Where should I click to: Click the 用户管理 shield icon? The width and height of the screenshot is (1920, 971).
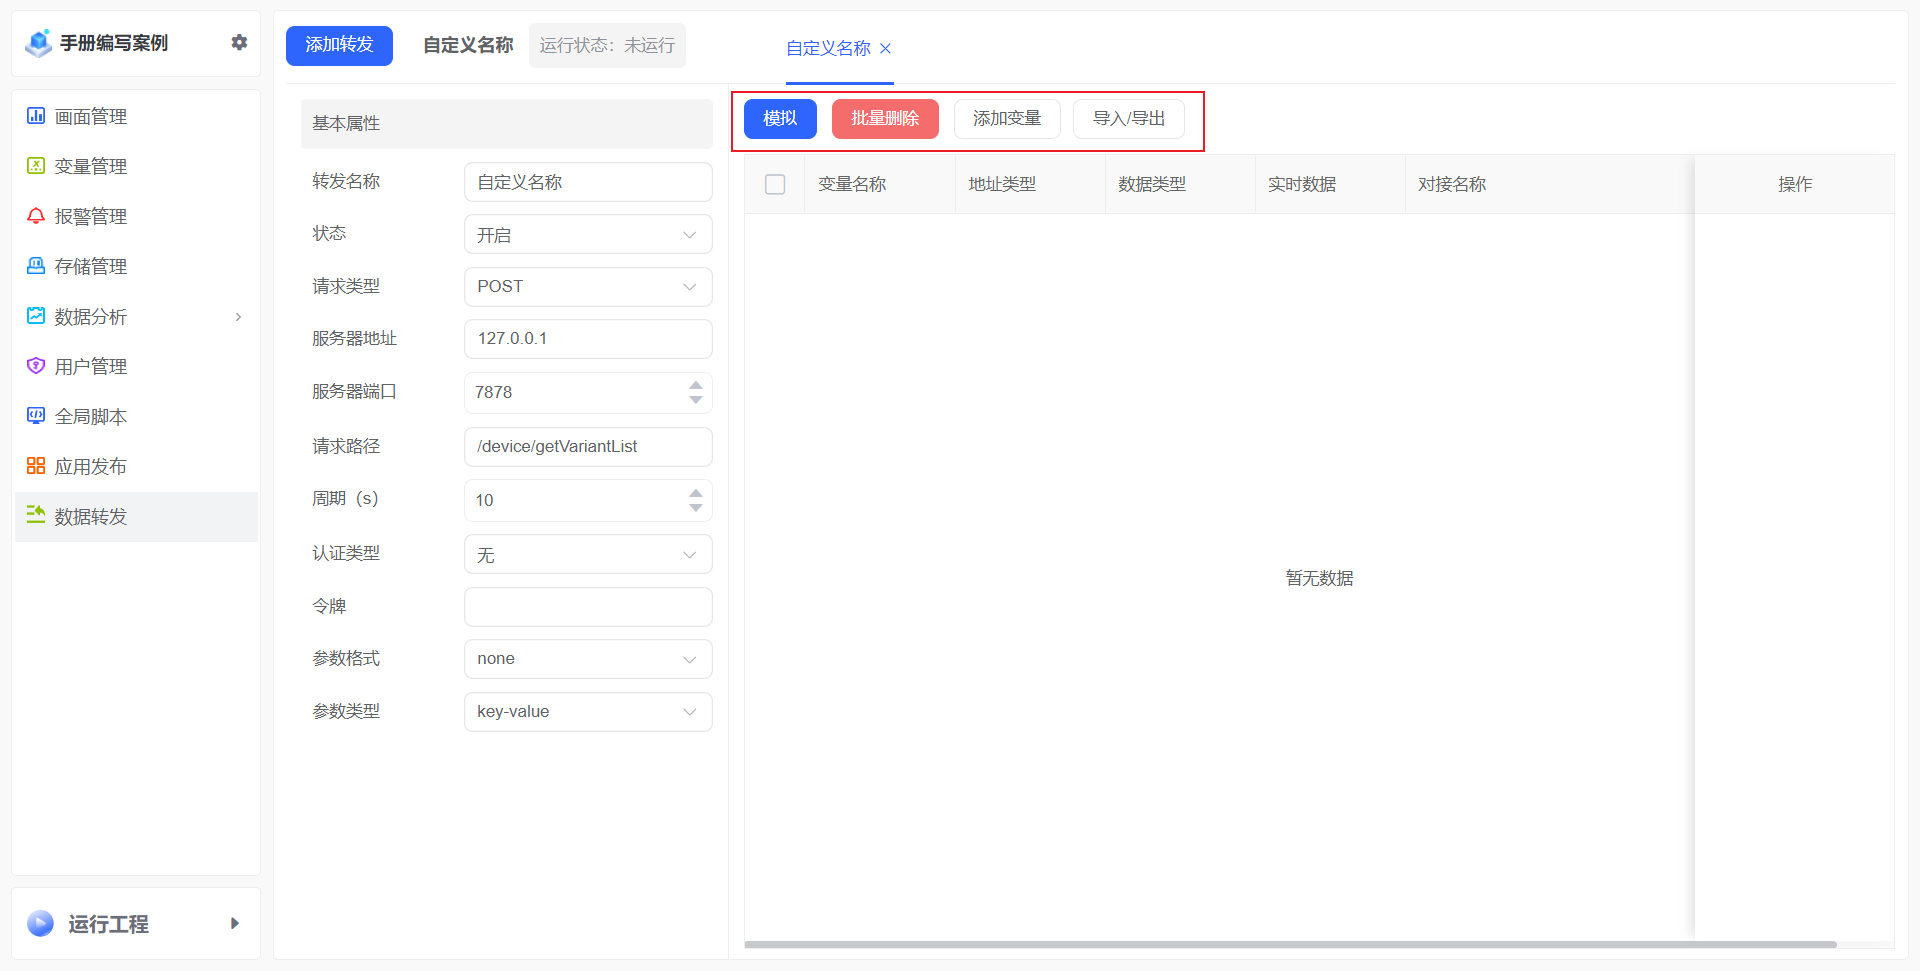point(36,366)
